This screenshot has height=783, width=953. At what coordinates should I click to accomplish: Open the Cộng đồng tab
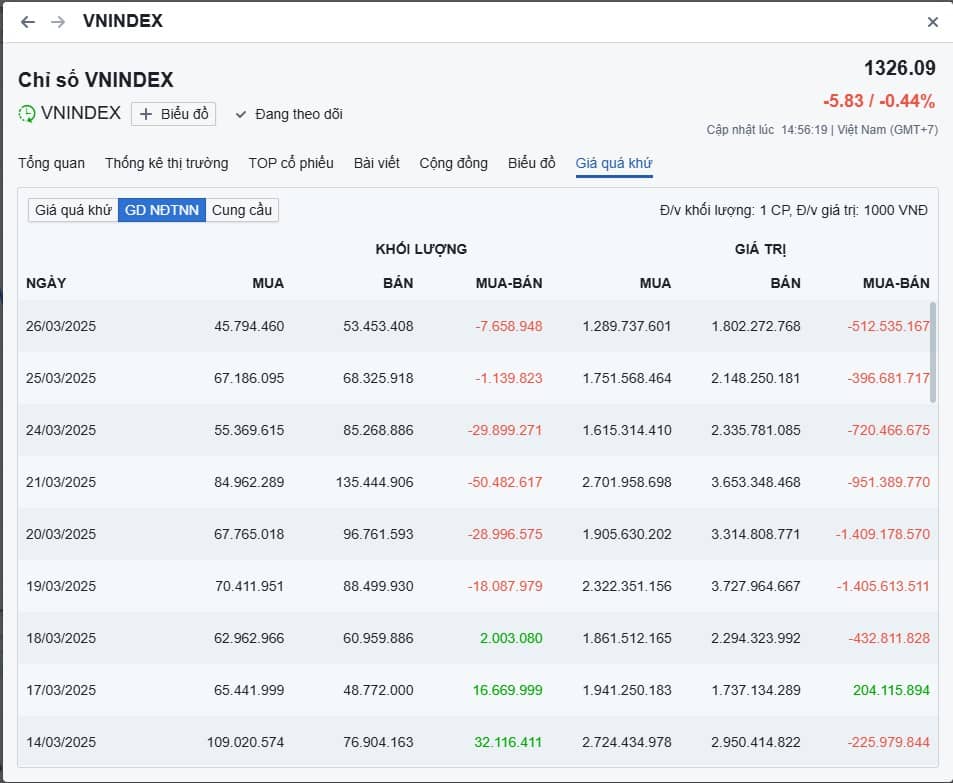coord(453,162)
